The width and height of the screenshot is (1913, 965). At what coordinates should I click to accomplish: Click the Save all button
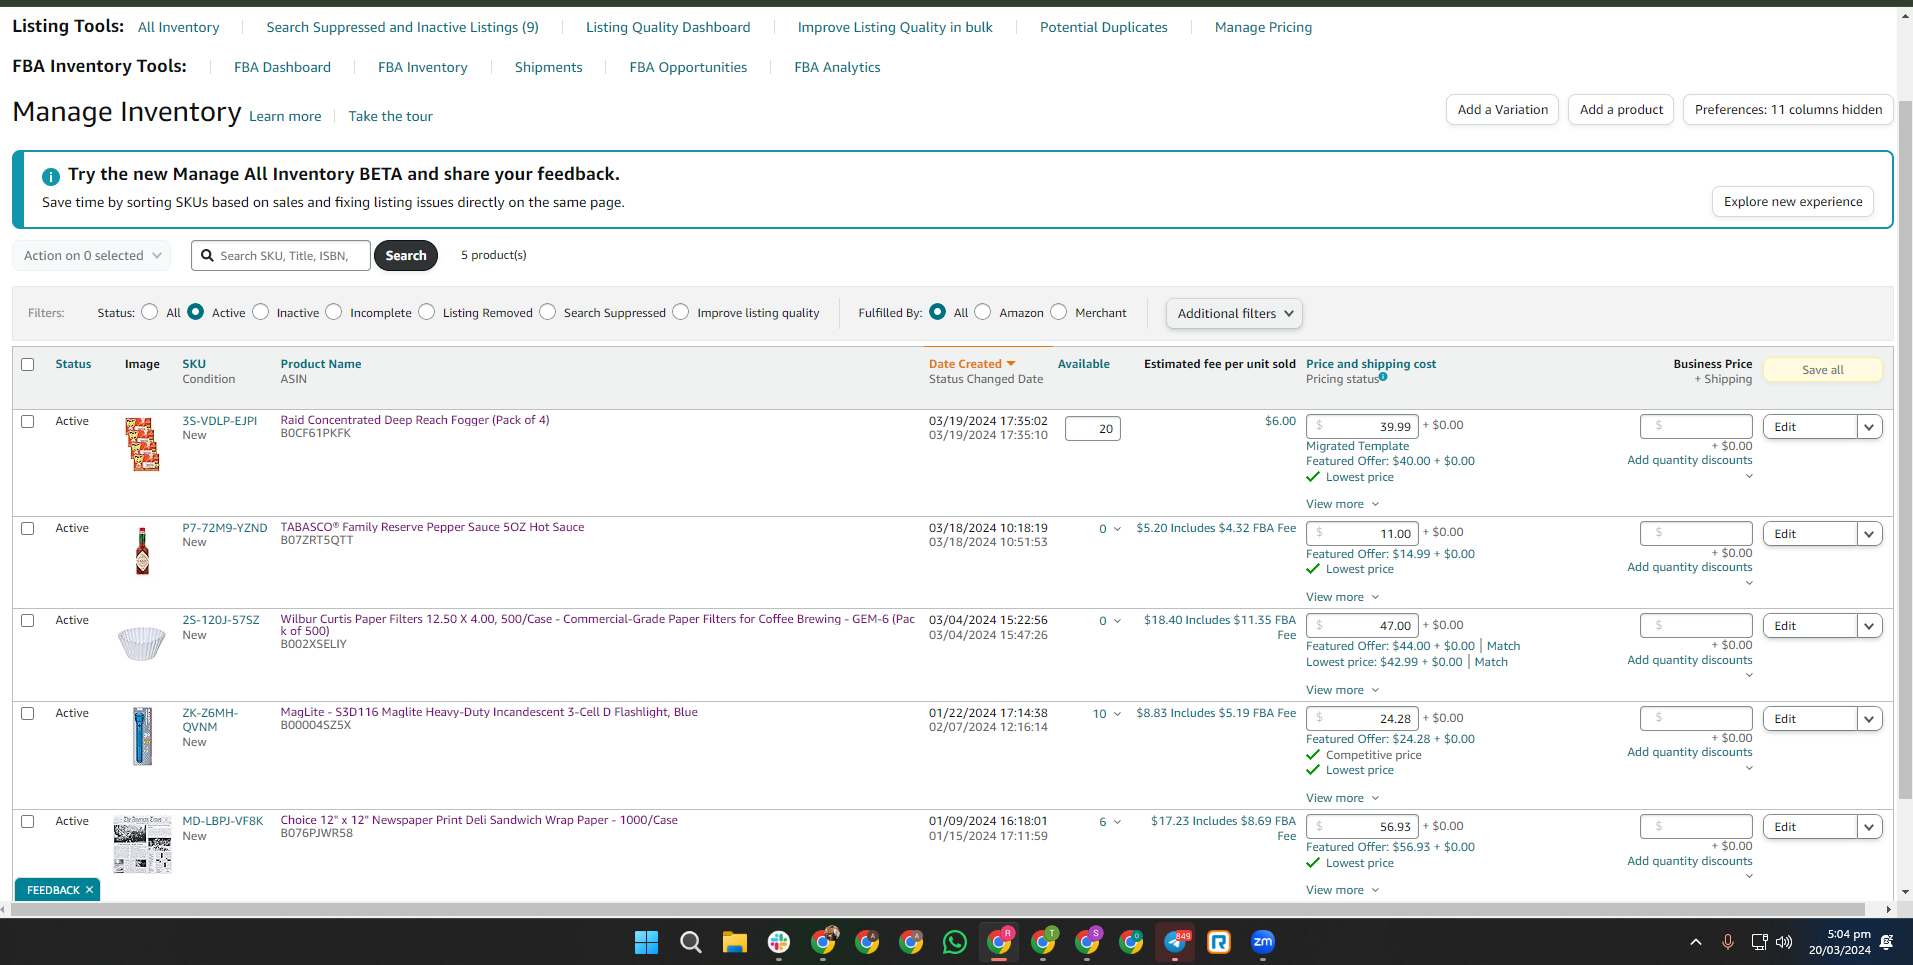pyautogui.click(x=1822, y=370)
